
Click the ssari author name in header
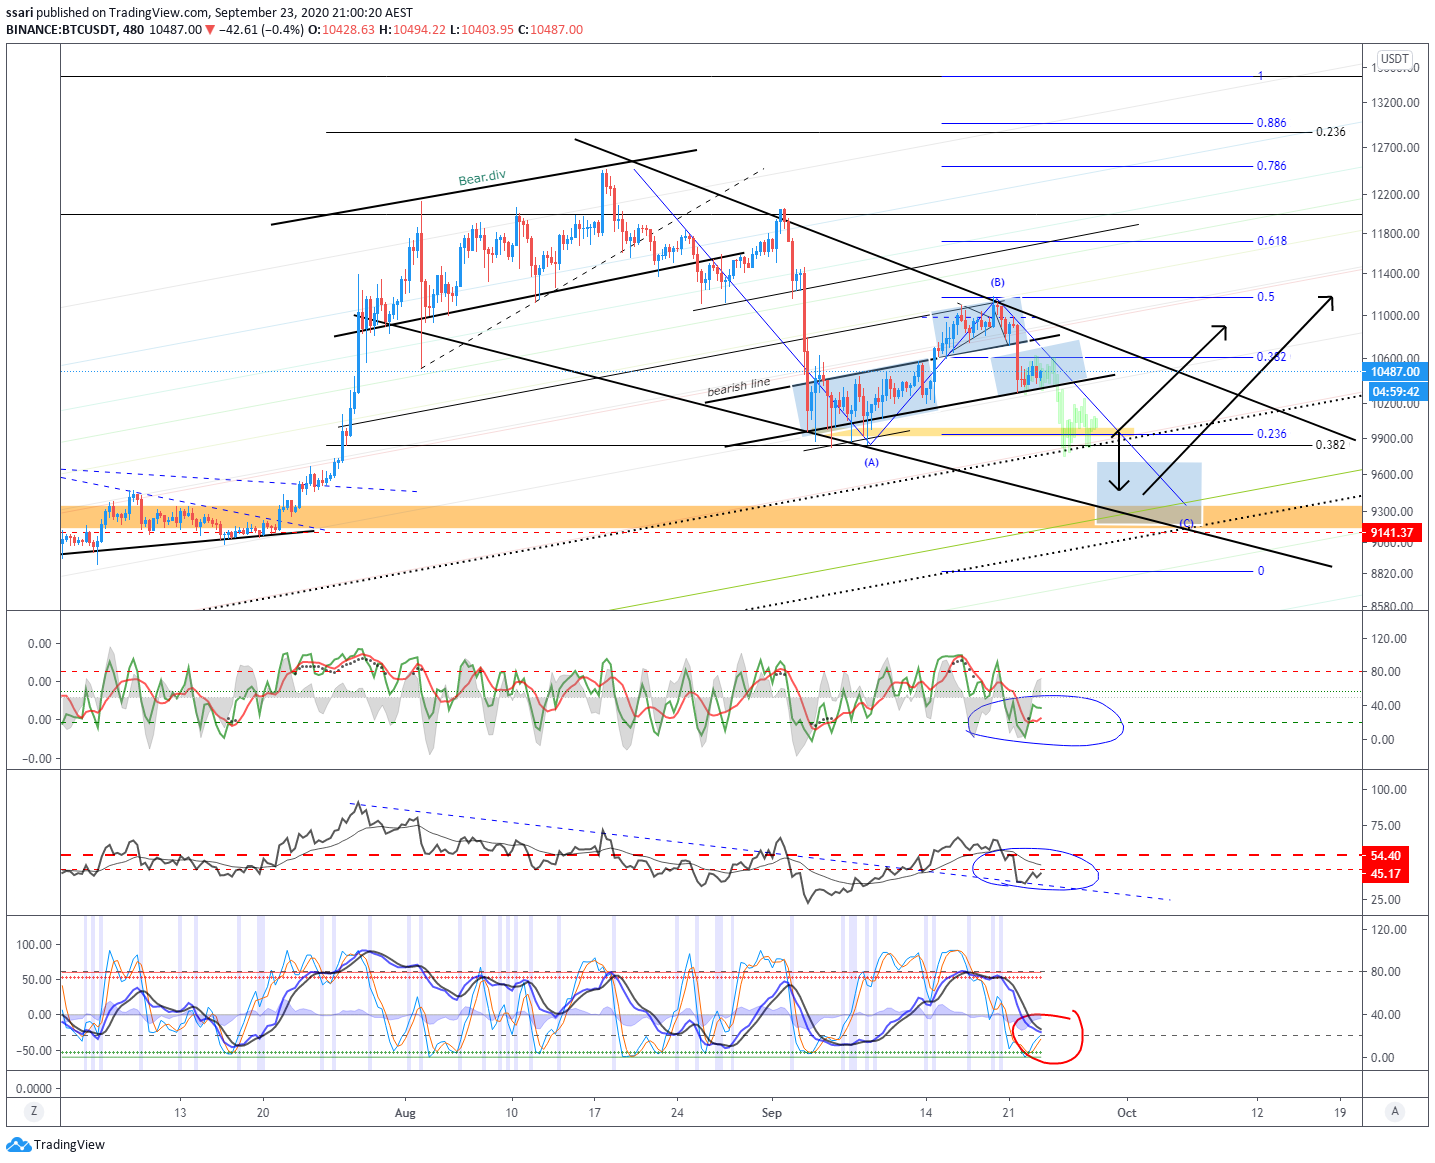[20, 13]
